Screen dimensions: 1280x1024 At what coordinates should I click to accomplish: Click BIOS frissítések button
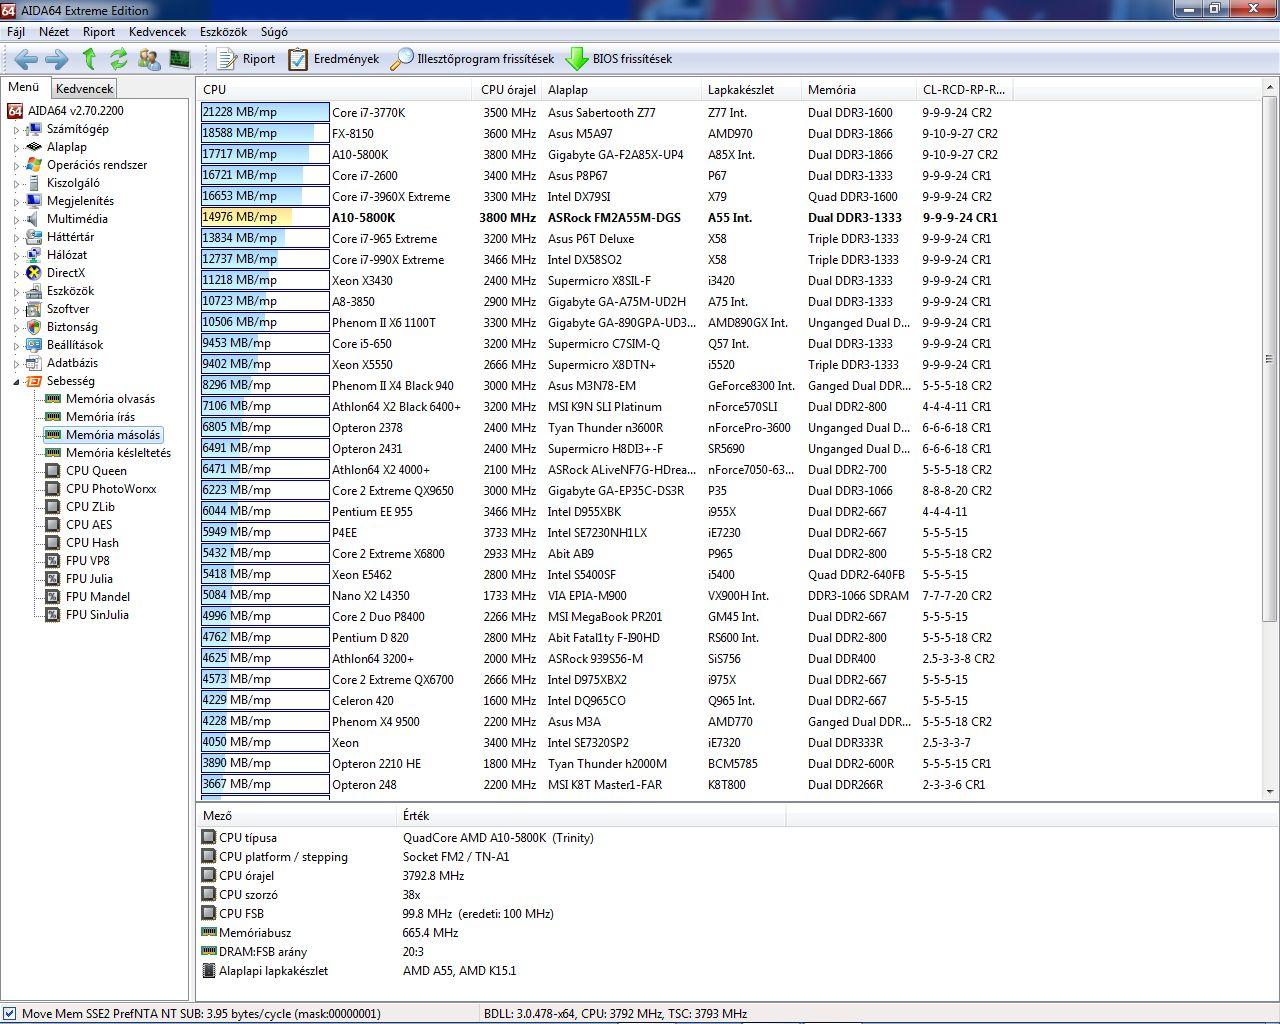click(619, 59)
